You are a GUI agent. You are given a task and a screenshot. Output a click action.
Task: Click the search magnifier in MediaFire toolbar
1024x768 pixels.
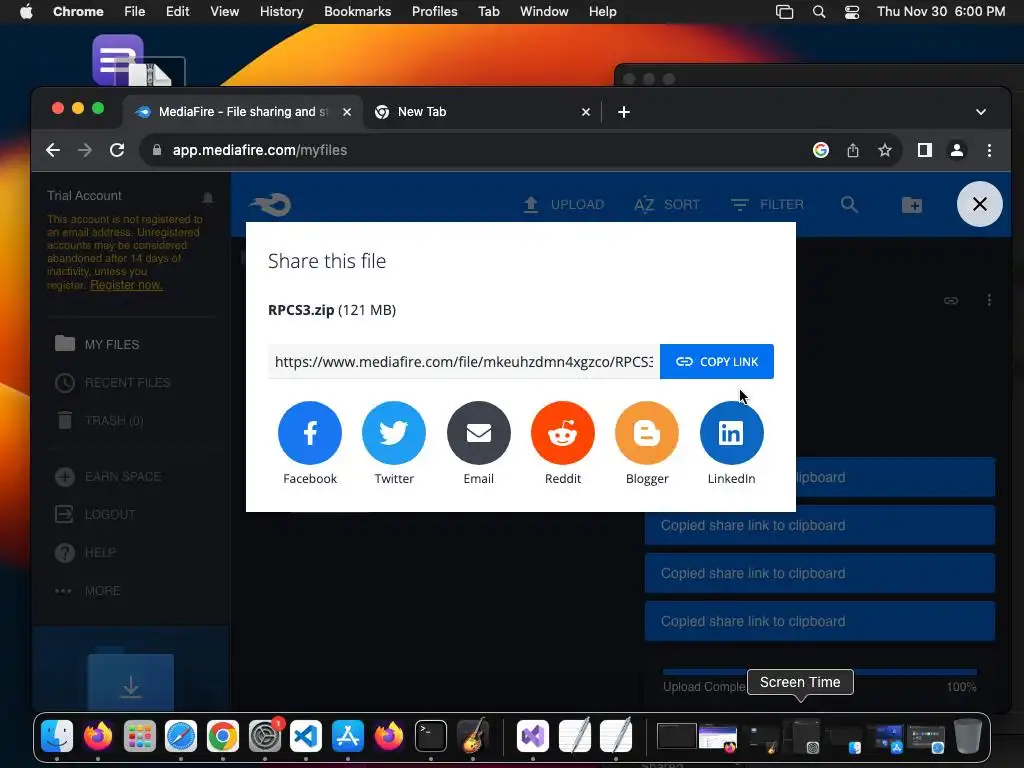click(x=849, y=204)
